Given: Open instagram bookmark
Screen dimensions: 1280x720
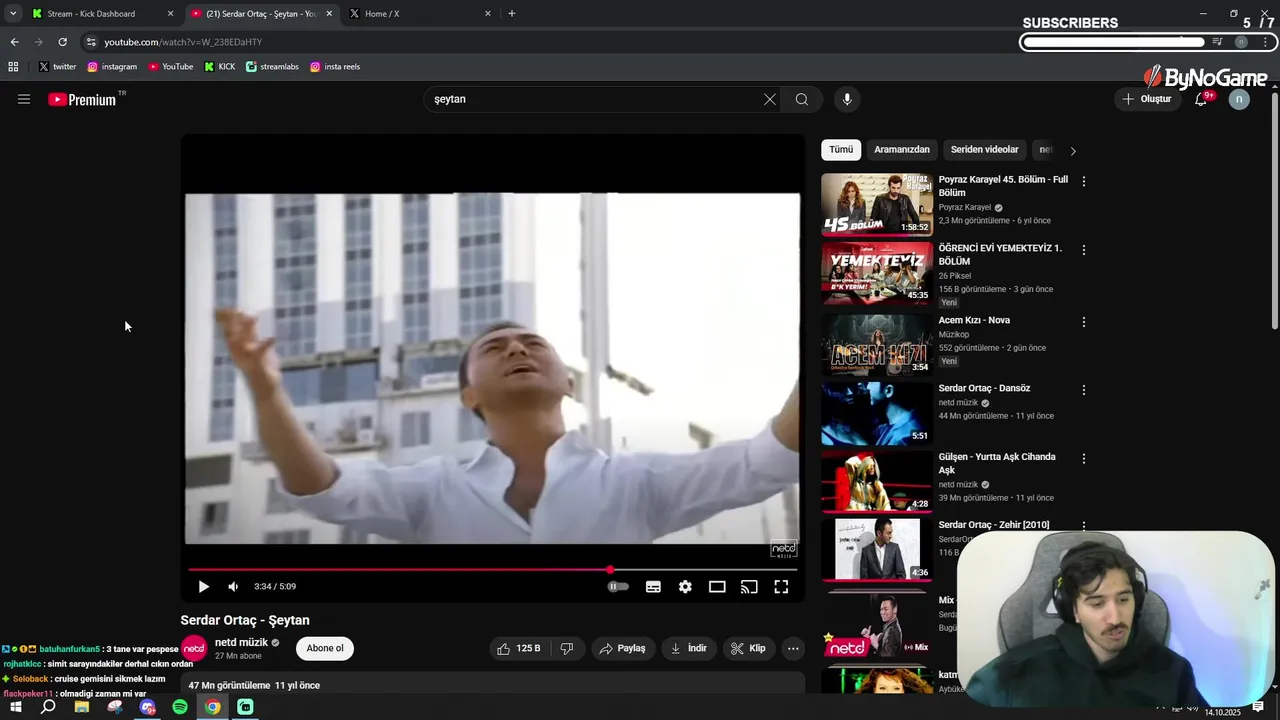Looking at the screenshot, I should (112, 67).
